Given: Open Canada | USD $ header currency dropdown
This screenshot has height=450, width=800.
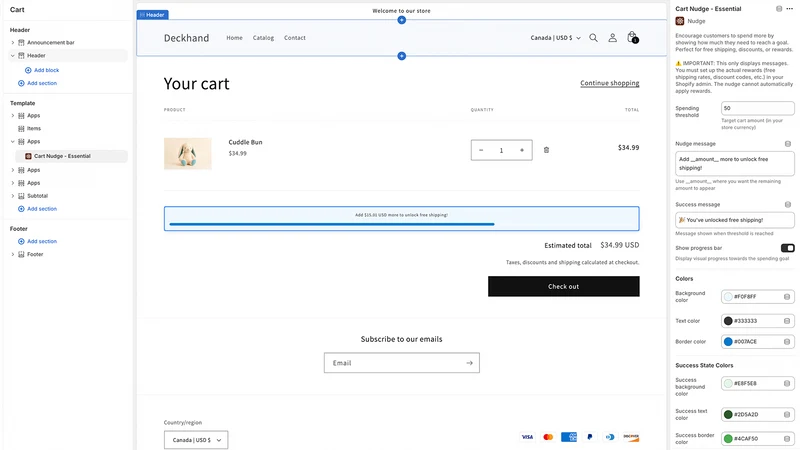Looking at the screenshot, I should (x=556, y=38).
